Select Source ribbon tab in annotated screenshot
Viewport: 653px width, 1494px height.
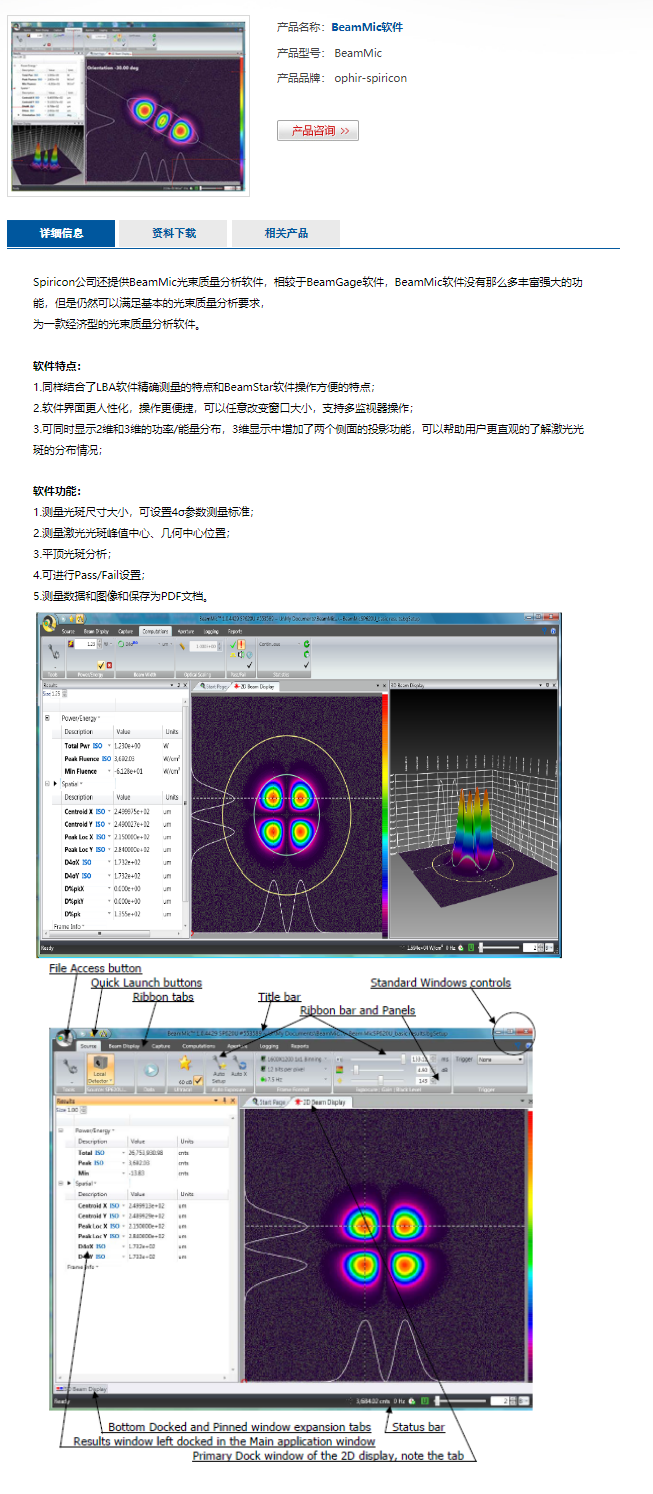click(88, 1046)
